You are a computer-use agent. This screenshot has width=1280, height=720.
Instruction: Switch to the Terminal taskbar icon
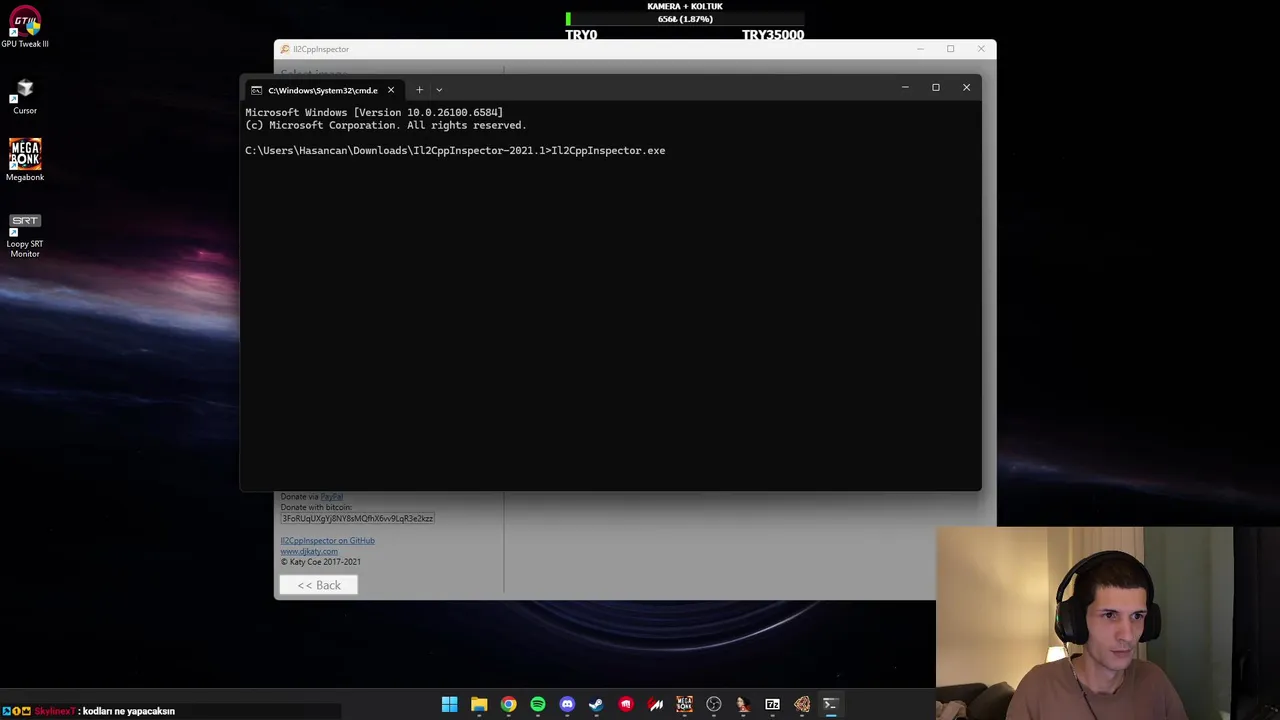tap(830, 704)
